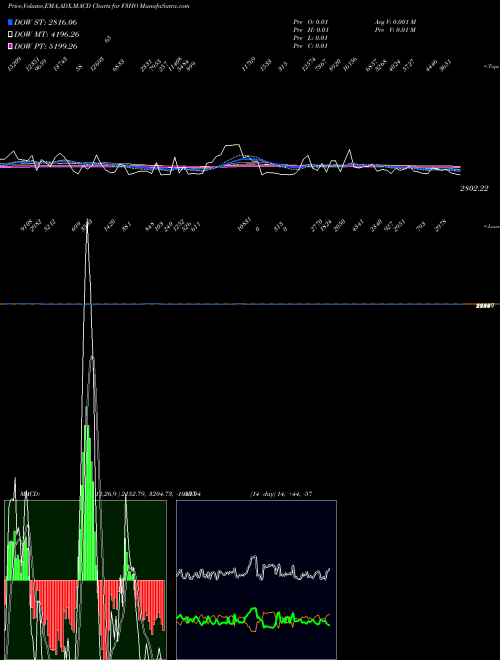Click the magenta DOW PT legend swatch

click(x=10, y=46)
